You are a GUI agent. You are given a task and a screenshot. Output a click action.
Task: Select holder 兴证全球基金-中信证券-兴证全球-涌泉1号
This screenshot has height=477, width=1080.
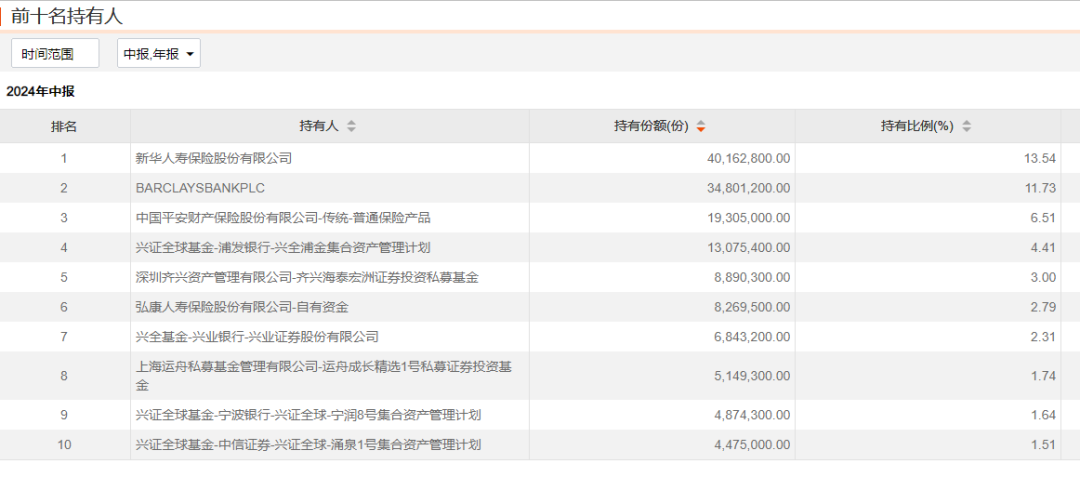click(x=308, y=445)
